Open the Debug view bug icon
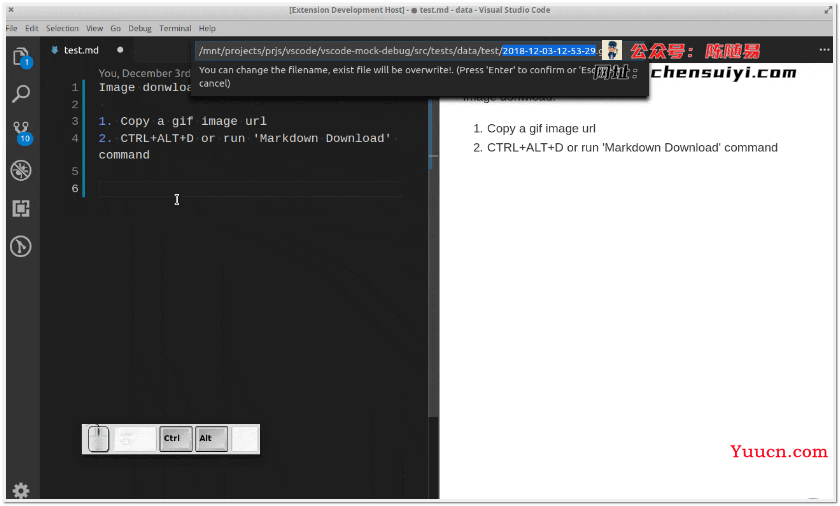Image resolution: width=840 pixels, height=506 pixels. click(x=21, y=171)
